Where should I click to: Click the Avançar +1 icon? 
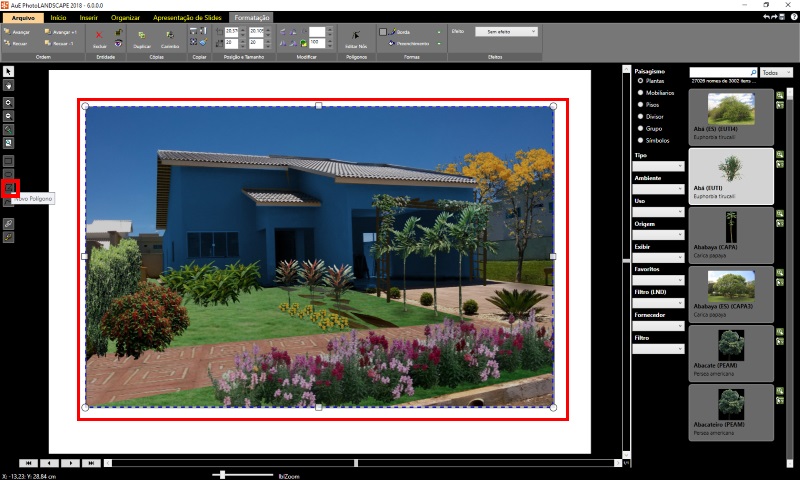[48, 32]
